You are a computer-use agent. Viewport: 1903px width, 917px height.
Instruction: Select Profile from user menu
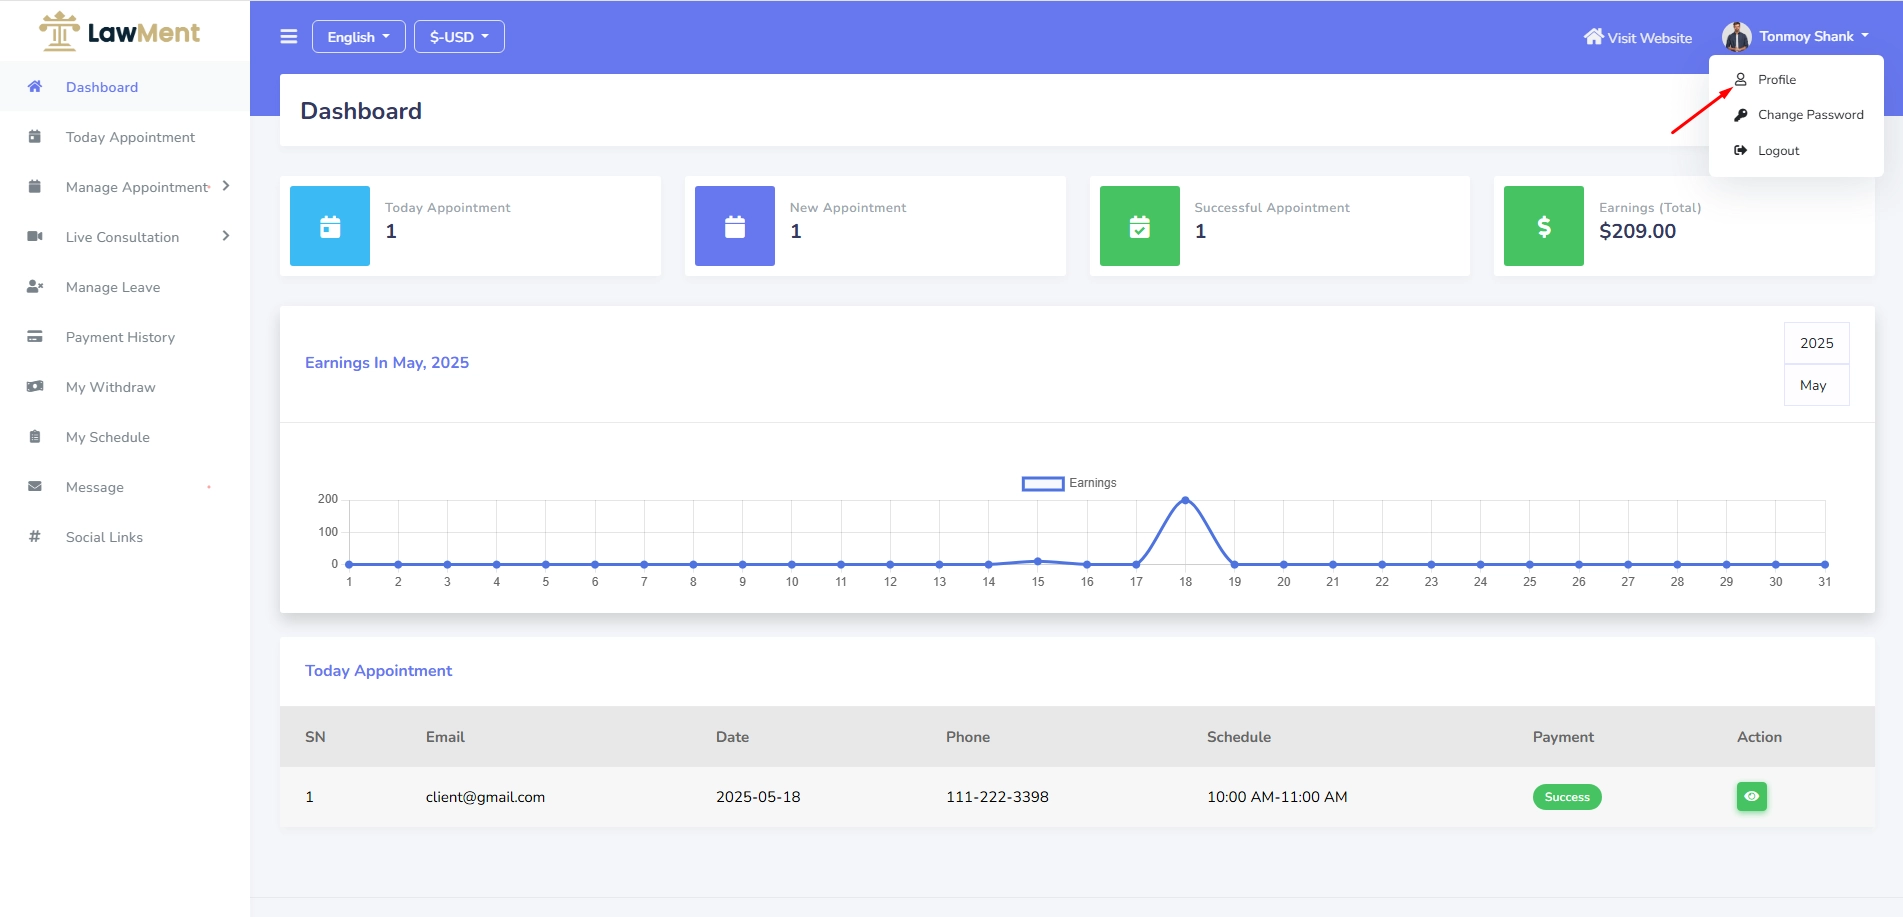pyautogui.click(x=1796, y=80)
